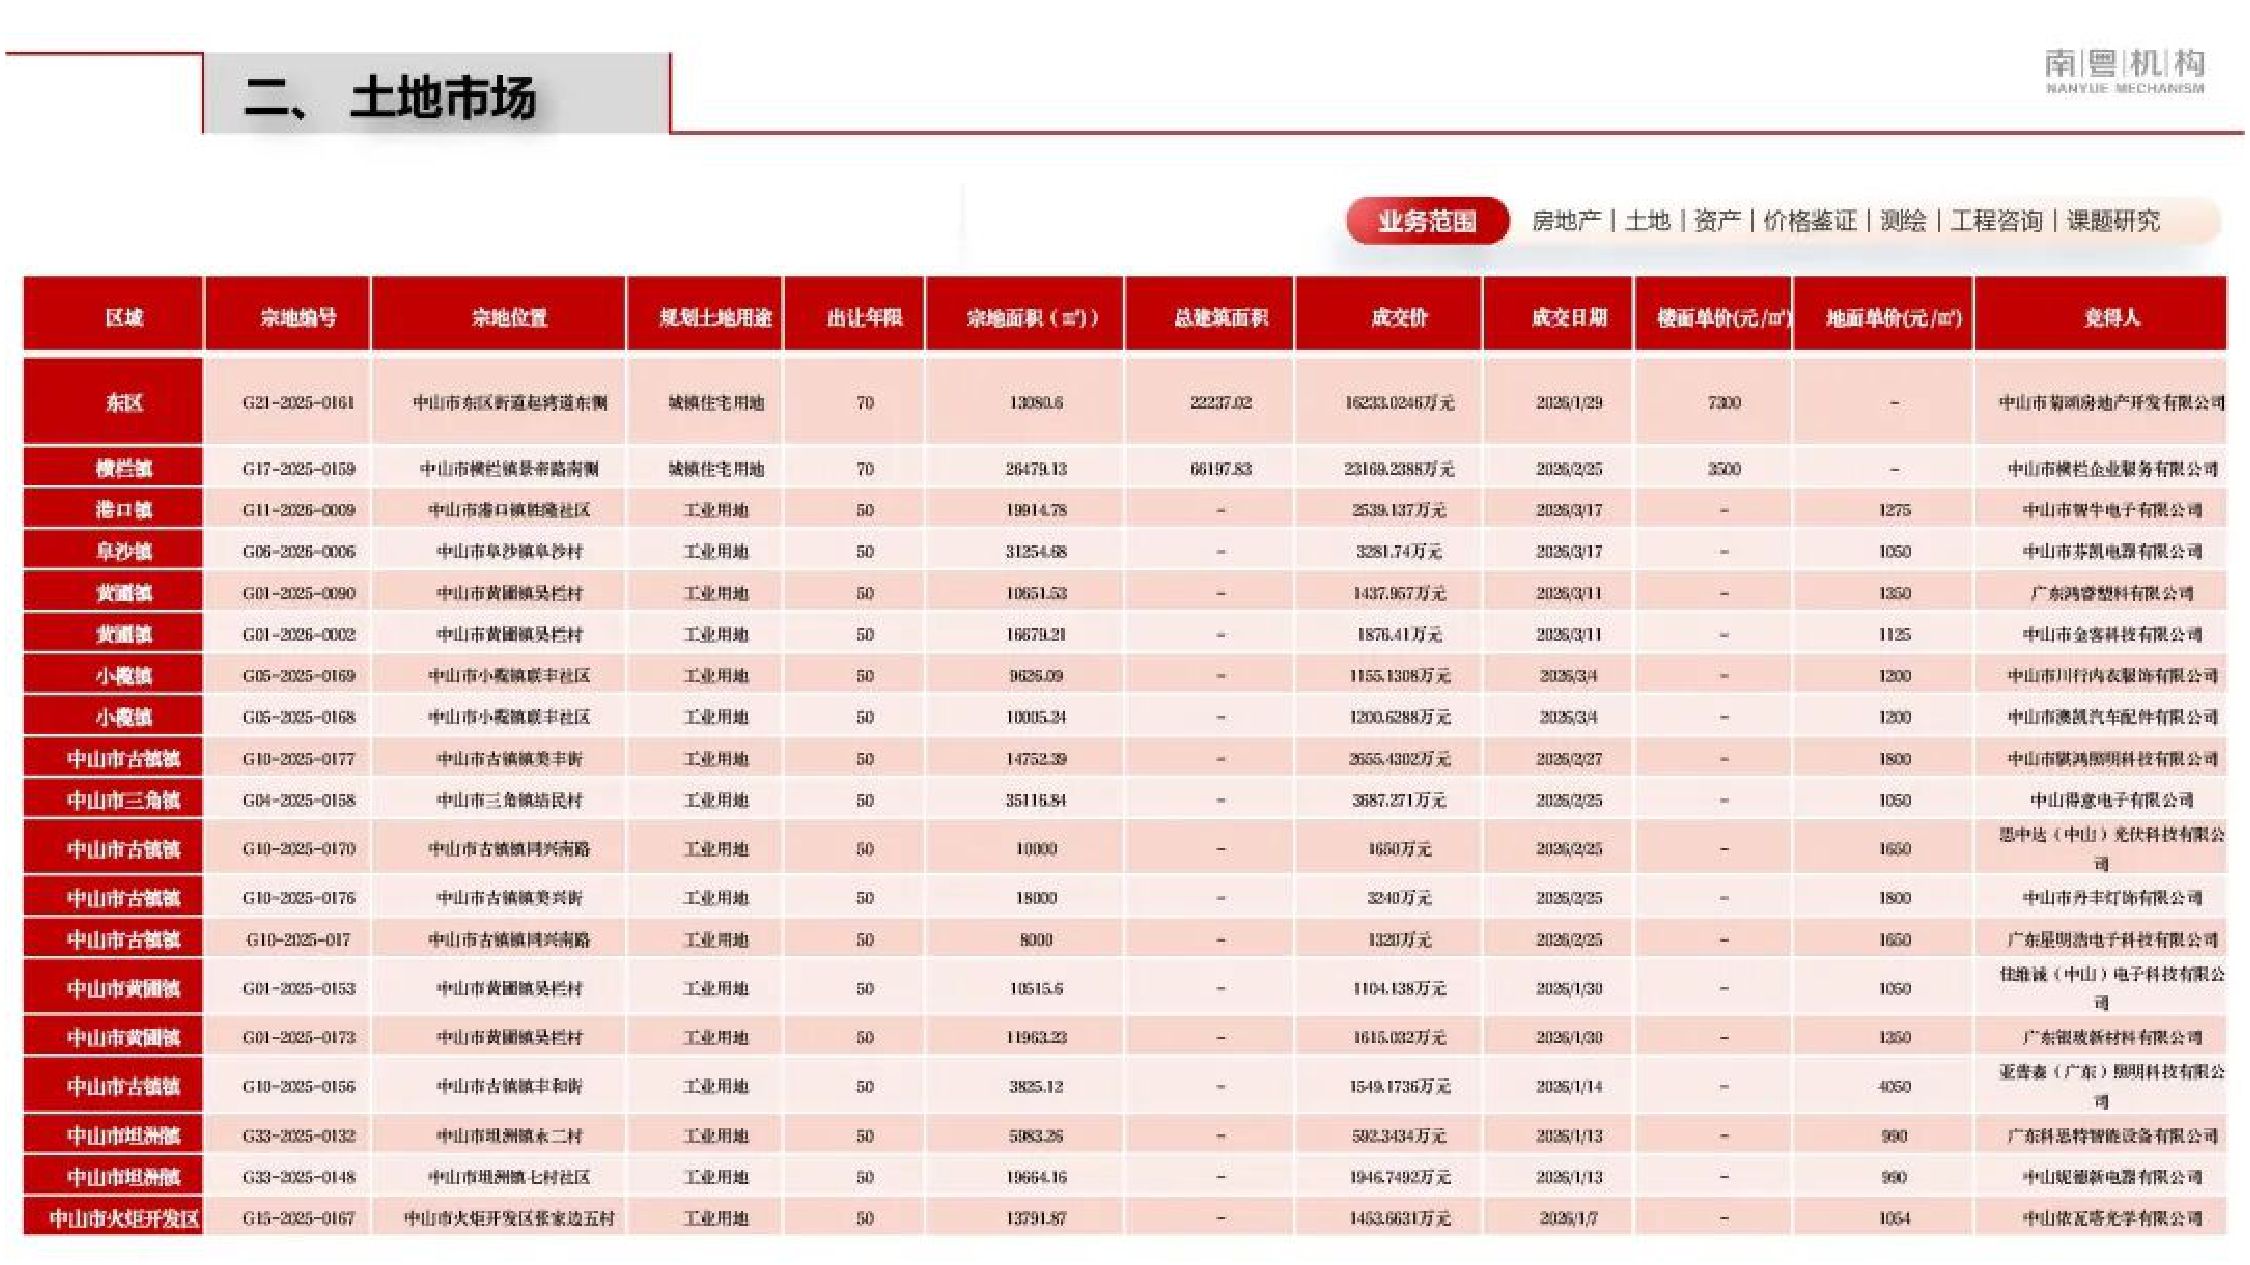The height and width of the screenshot is (1265, 2250).
Task: Click parcel number G10-2025-0170
Action: coord(298,849)
